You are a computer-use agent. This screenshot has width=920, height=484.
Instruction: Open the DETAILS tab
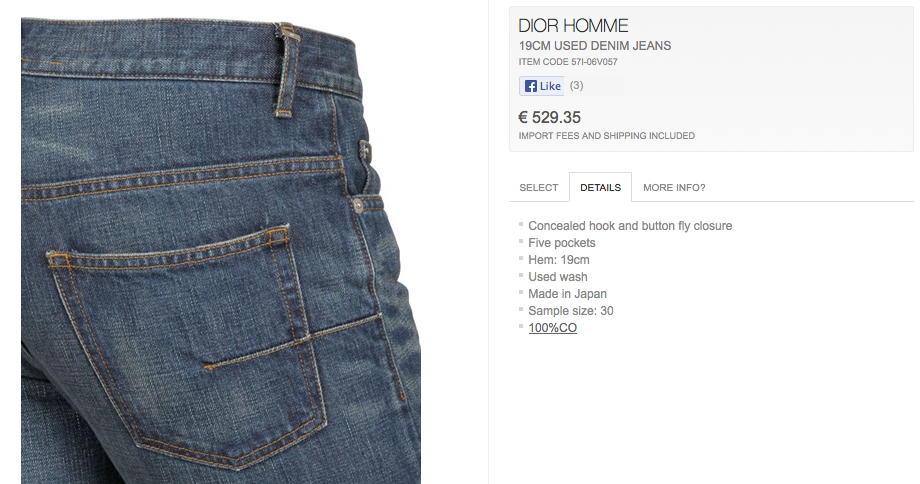tap(600, 188)
